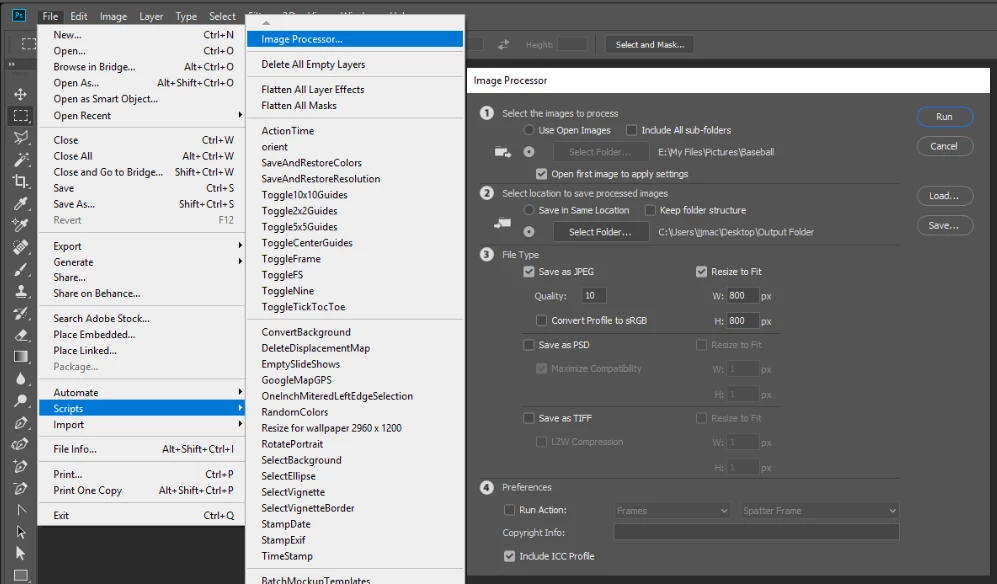997x584 pixels.
Task: Choose Delete All Empty Layers
Action: coord(355,64)
